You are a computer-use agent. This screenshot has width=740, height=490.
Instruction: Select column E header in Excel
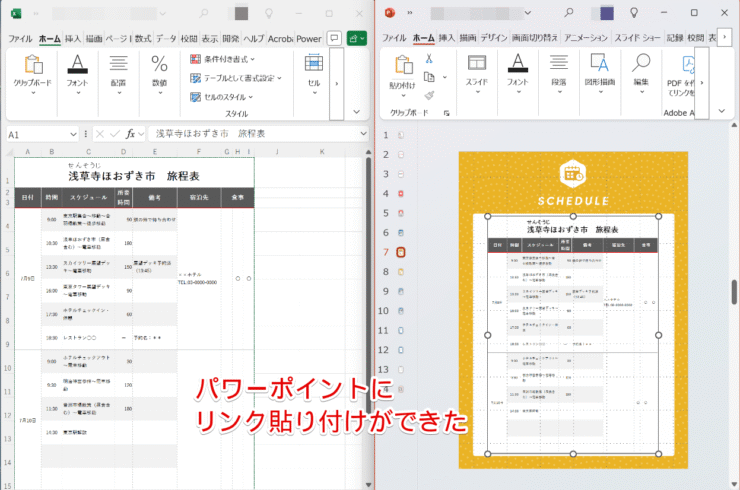tap(155, 152)
